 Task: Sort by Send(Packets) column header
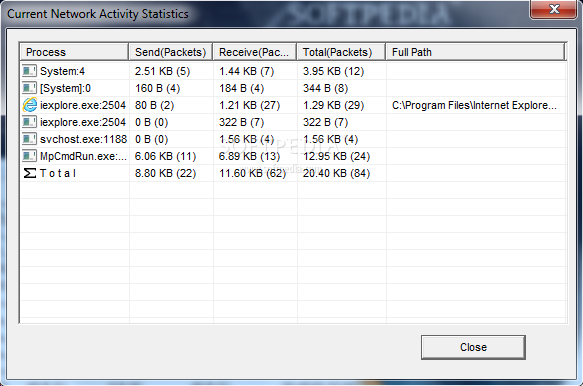point(171,52)
